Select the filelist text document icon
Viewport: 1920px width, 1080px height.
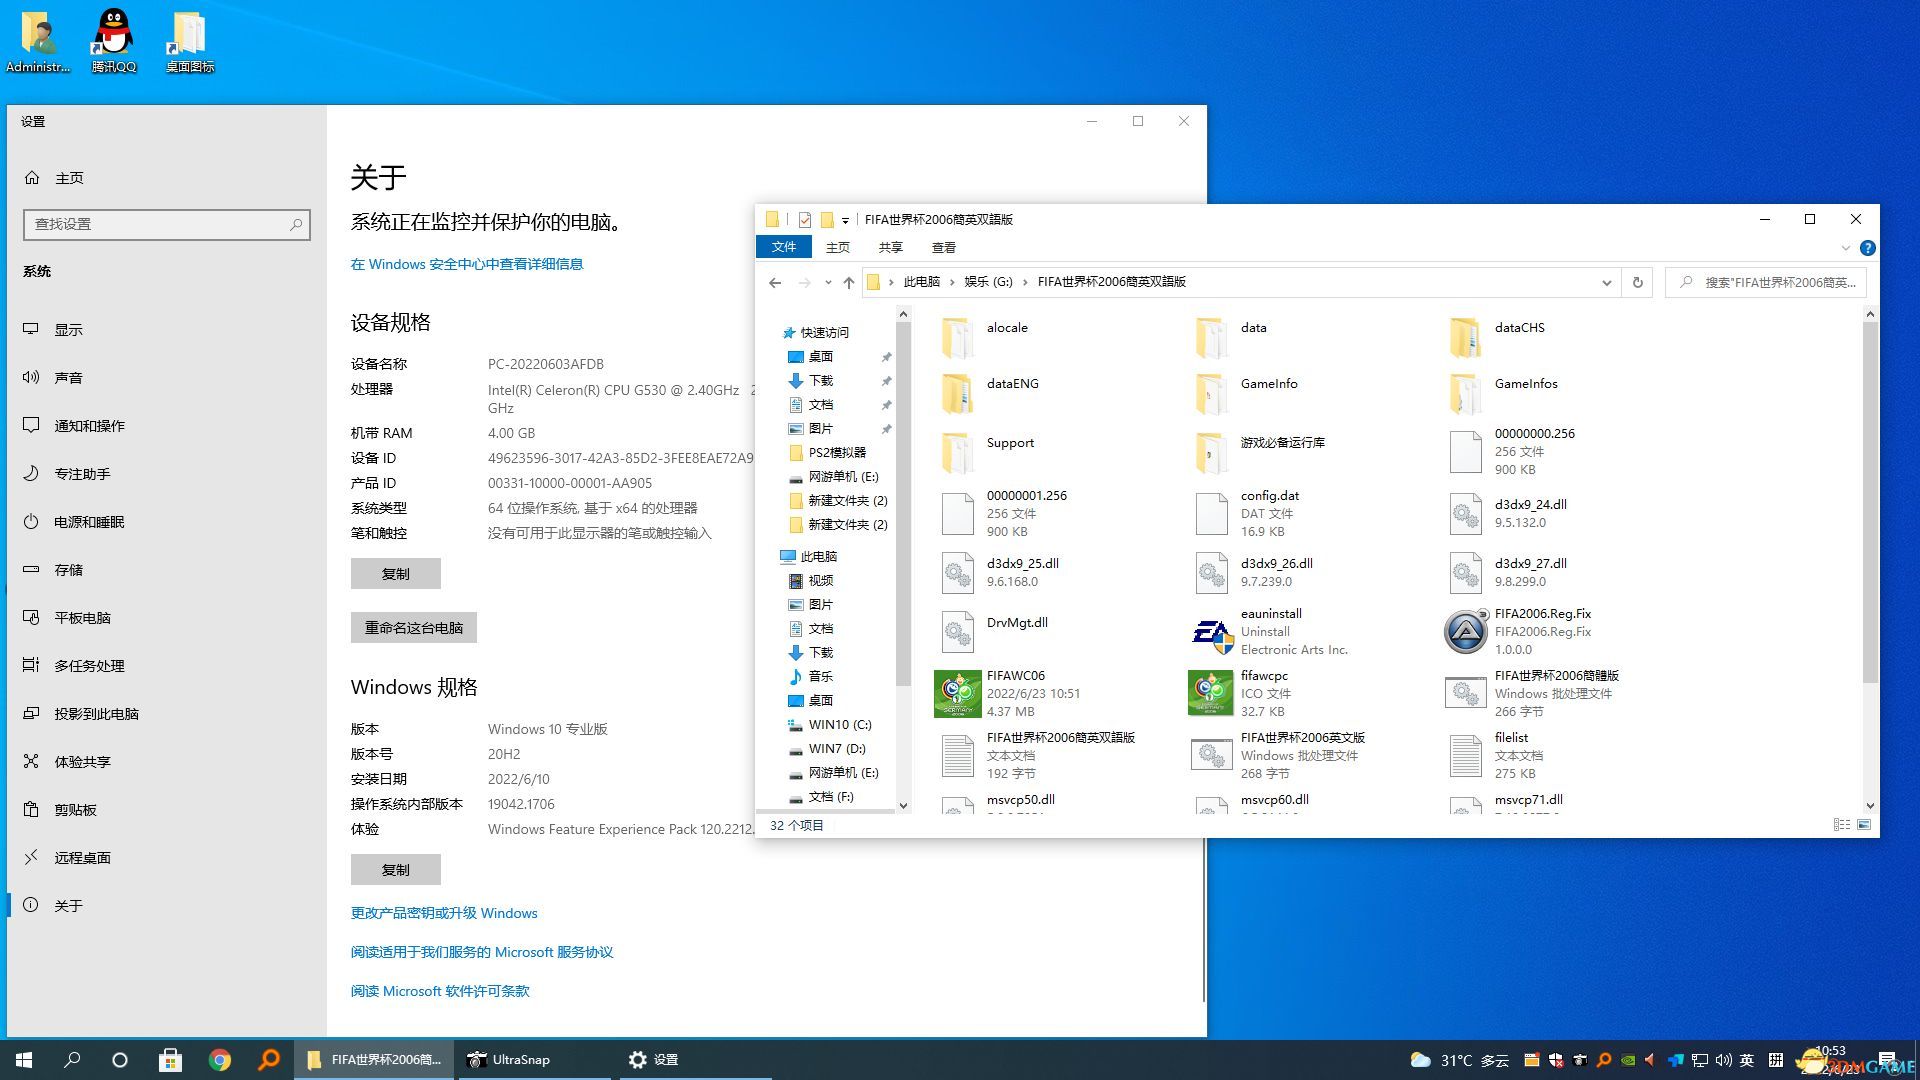[x=1465, y=756]
